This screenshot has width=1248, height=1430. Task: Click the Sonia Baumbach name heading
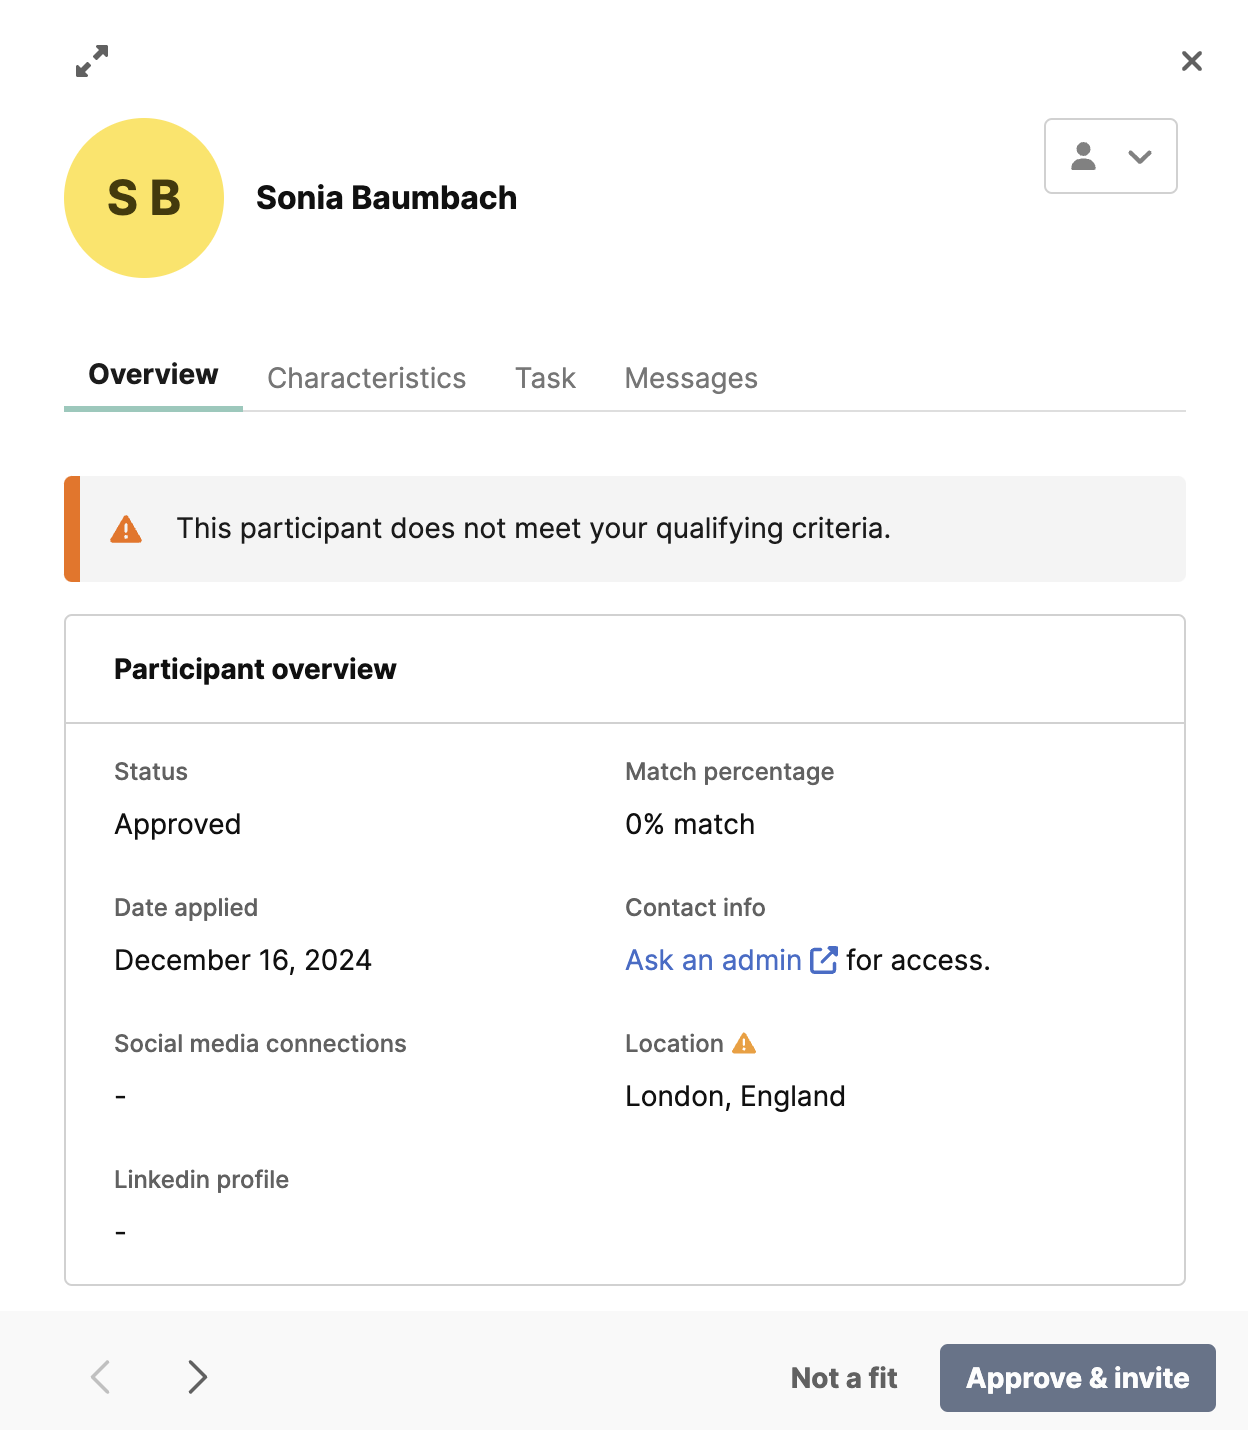(x=387, y=198)
